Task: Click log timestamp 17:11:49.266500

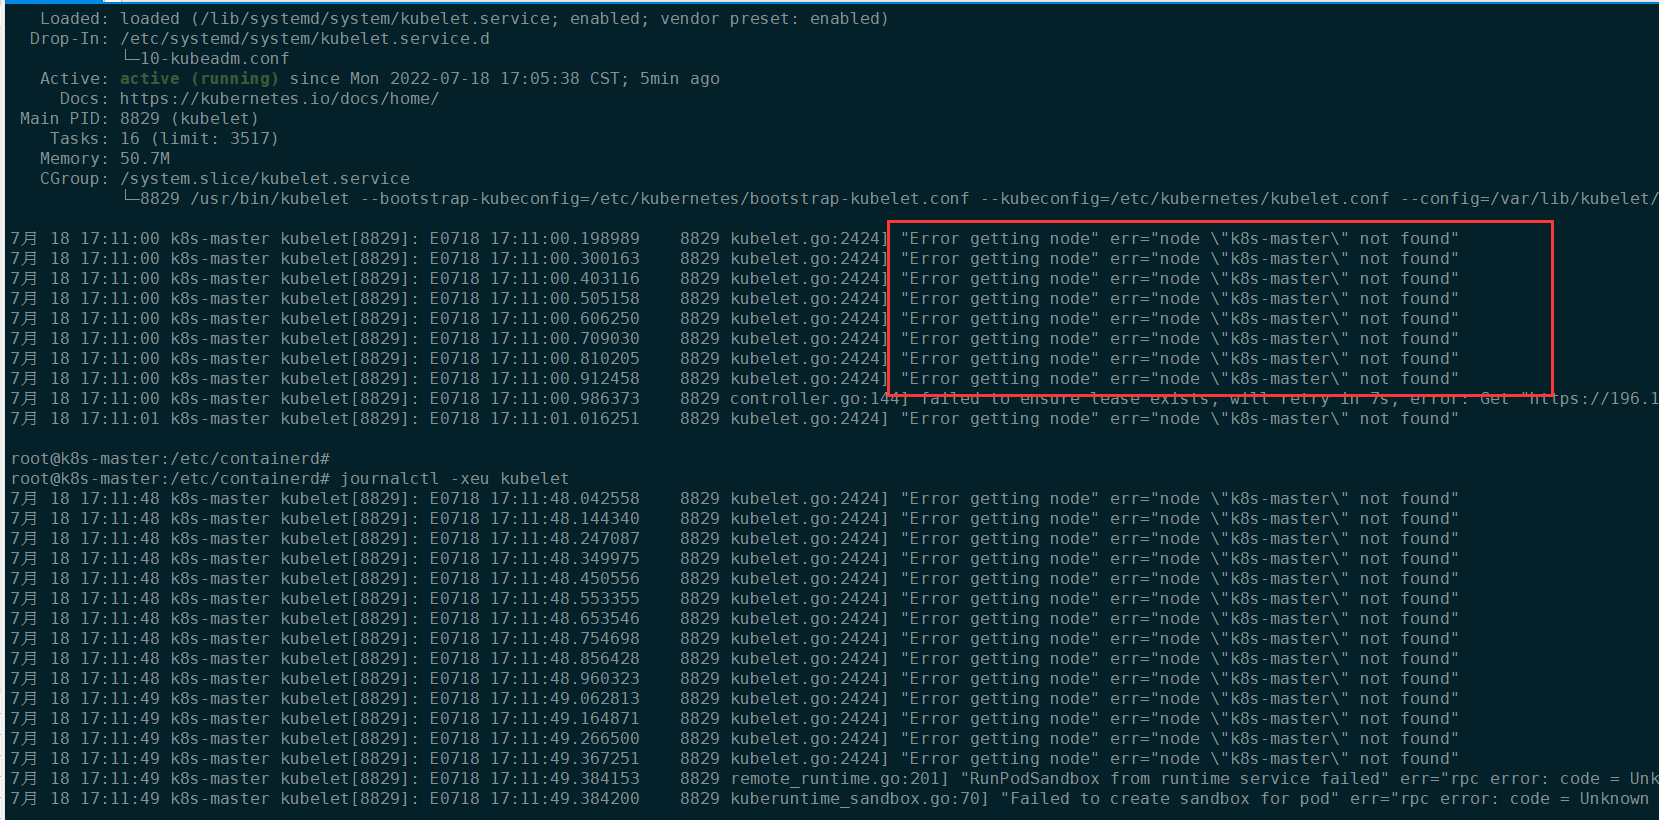Action: click(x=564, y=738)
